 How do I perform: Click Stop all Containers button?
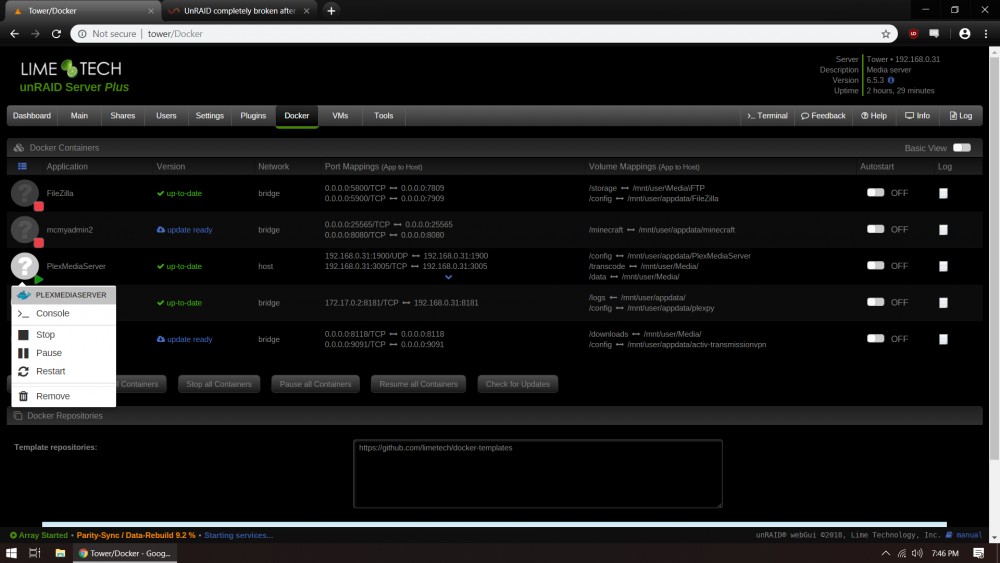click(x=219, y=384)
